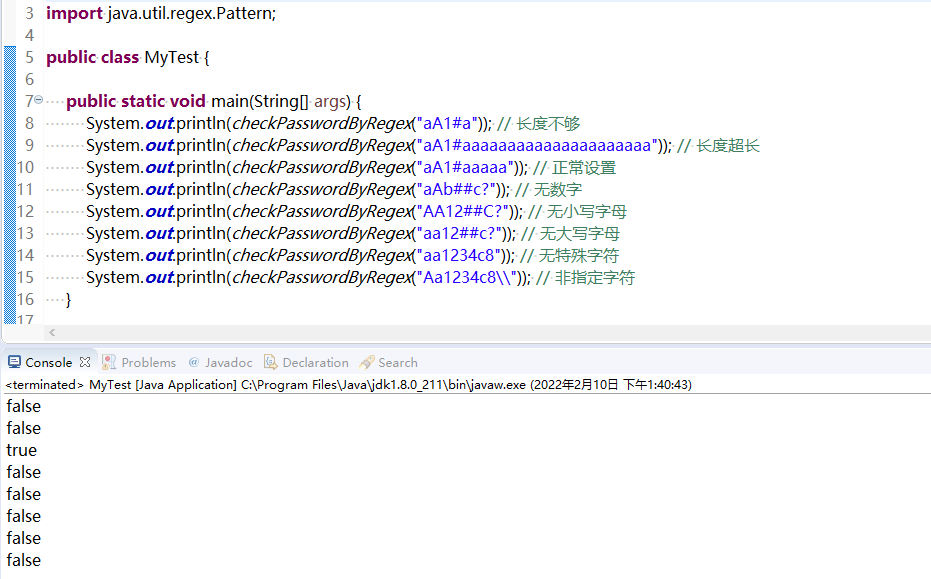The width and height of the screenshot is (931, 579).
Task: Click the "aAb##c?" string on line 11
Action: [457, 189]
